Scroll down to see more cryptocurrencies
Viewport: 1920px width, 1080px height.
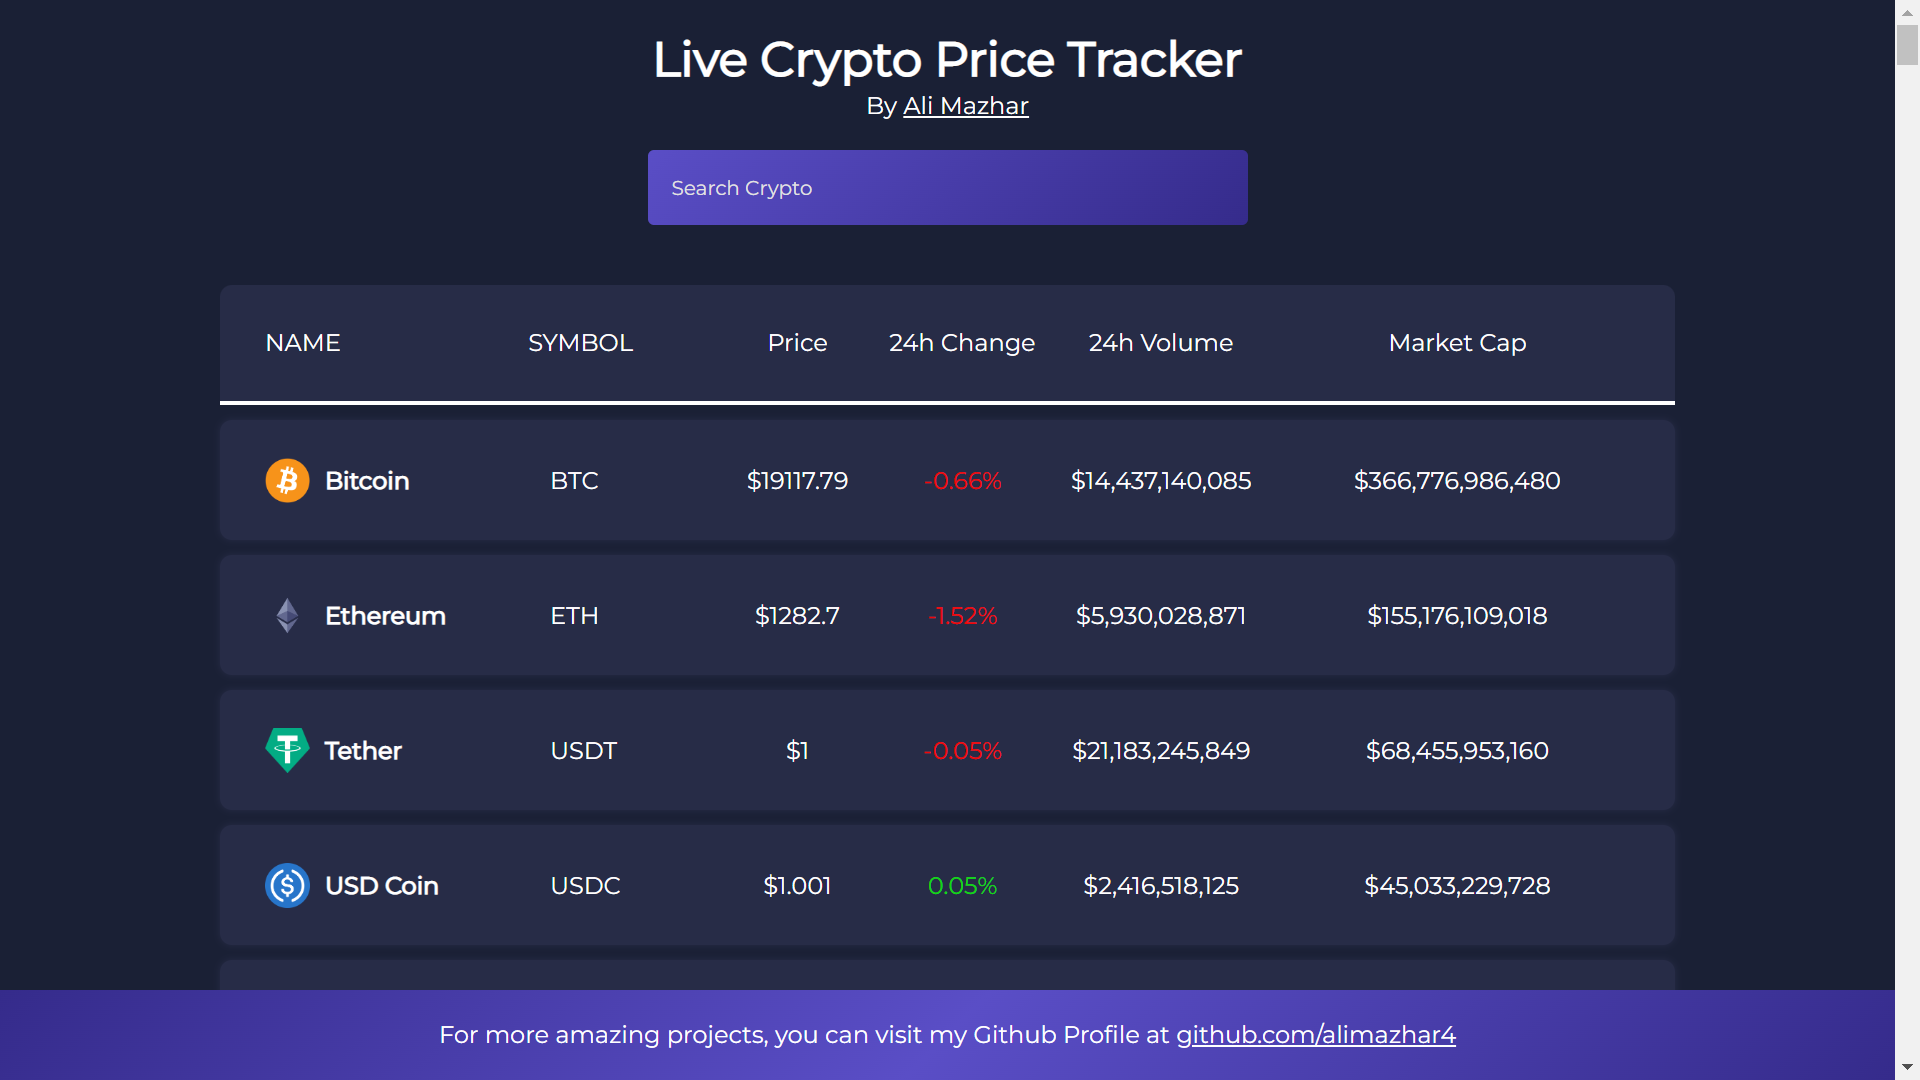pos(1909,1065)
